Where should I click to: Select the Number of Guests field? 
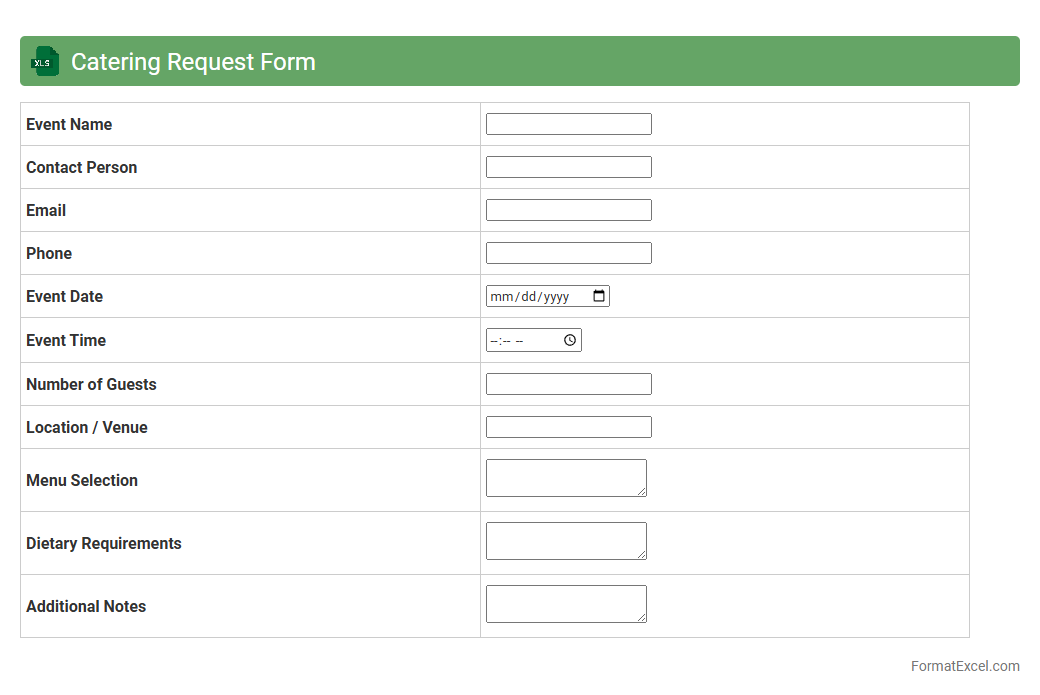pyautogui.click(x=568, y=384)
